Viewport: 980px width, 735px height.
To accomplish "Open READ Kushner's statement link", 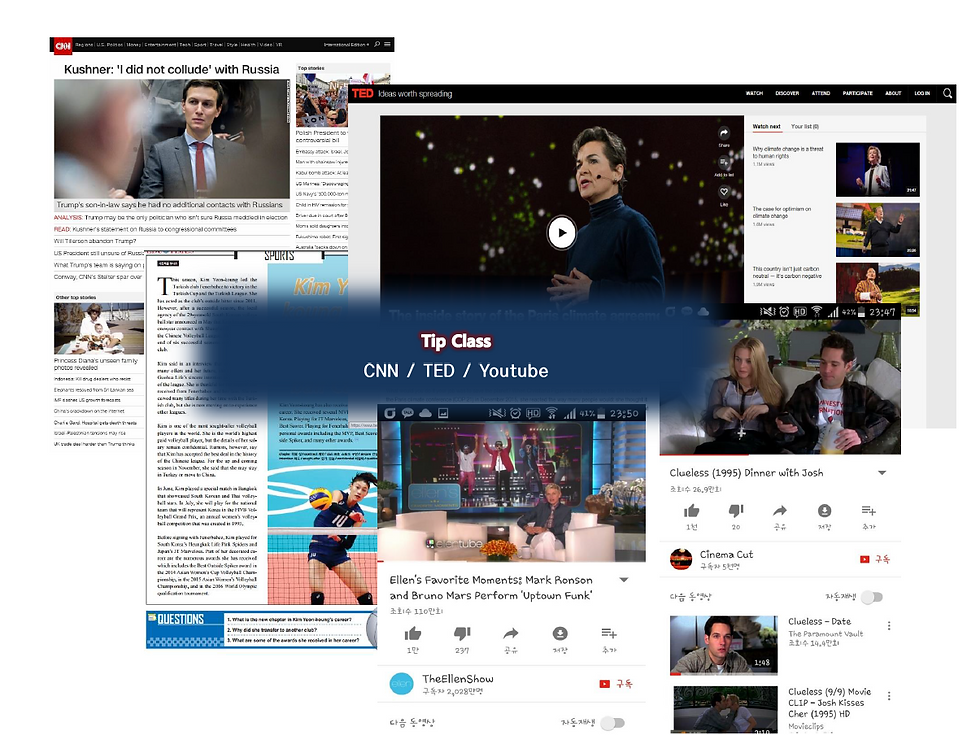I will coord(145,229).
